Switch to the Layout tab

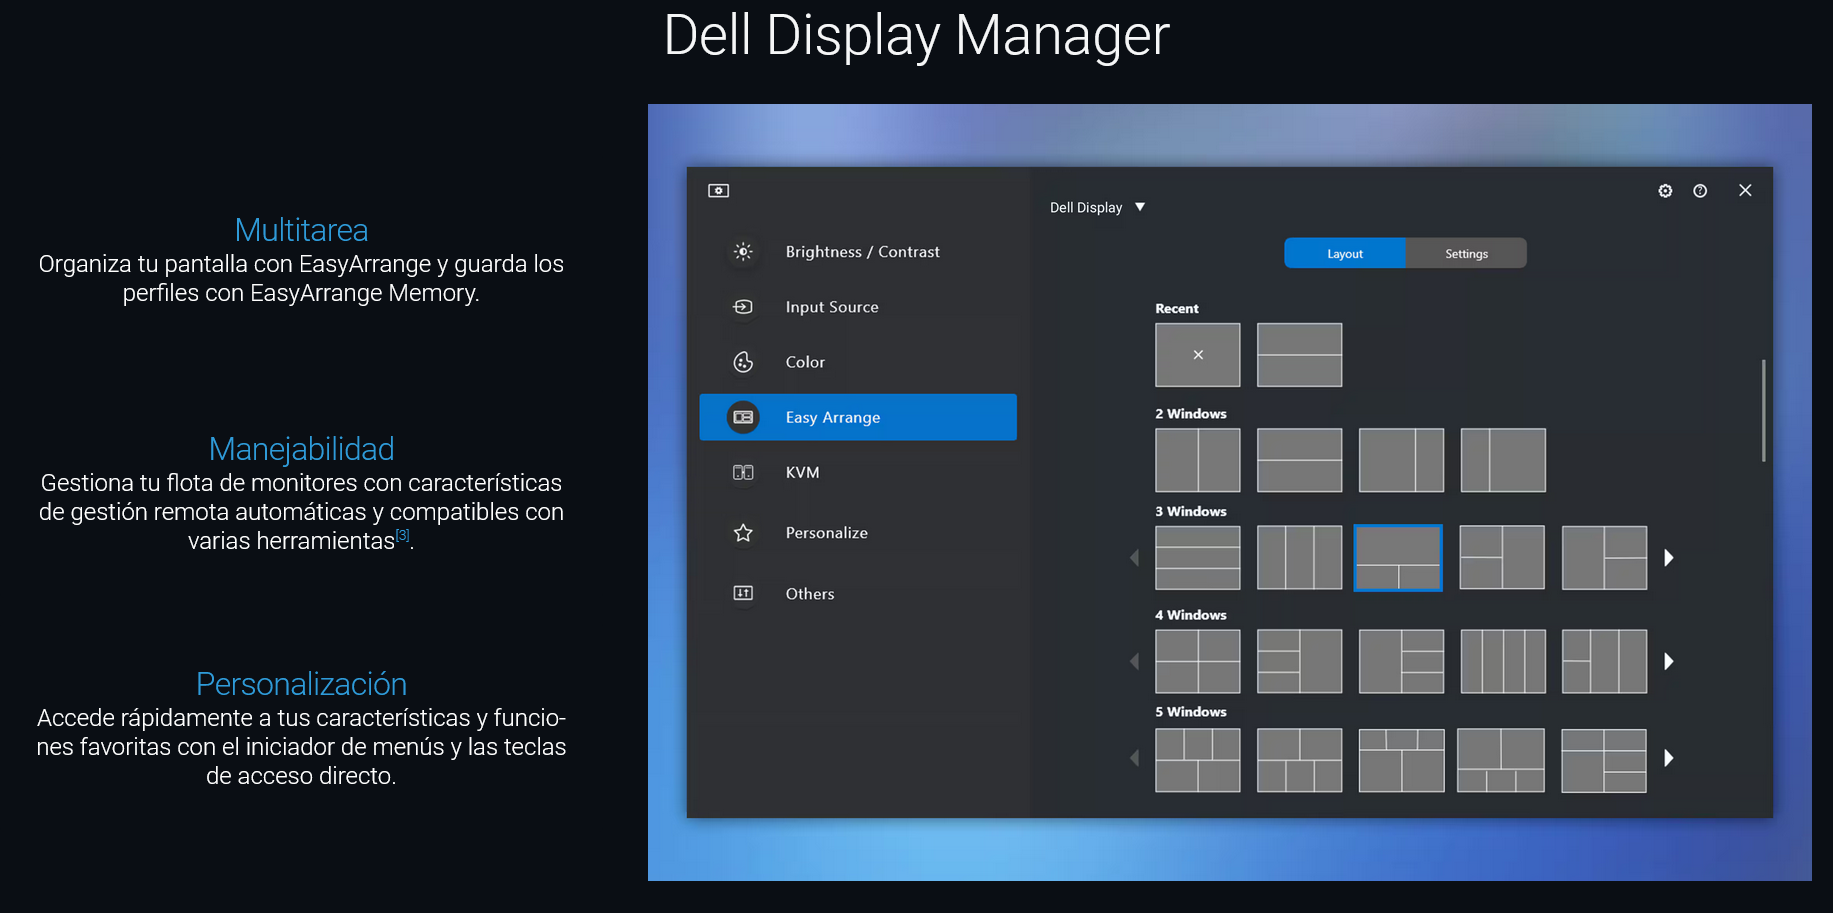point(1345,254)
